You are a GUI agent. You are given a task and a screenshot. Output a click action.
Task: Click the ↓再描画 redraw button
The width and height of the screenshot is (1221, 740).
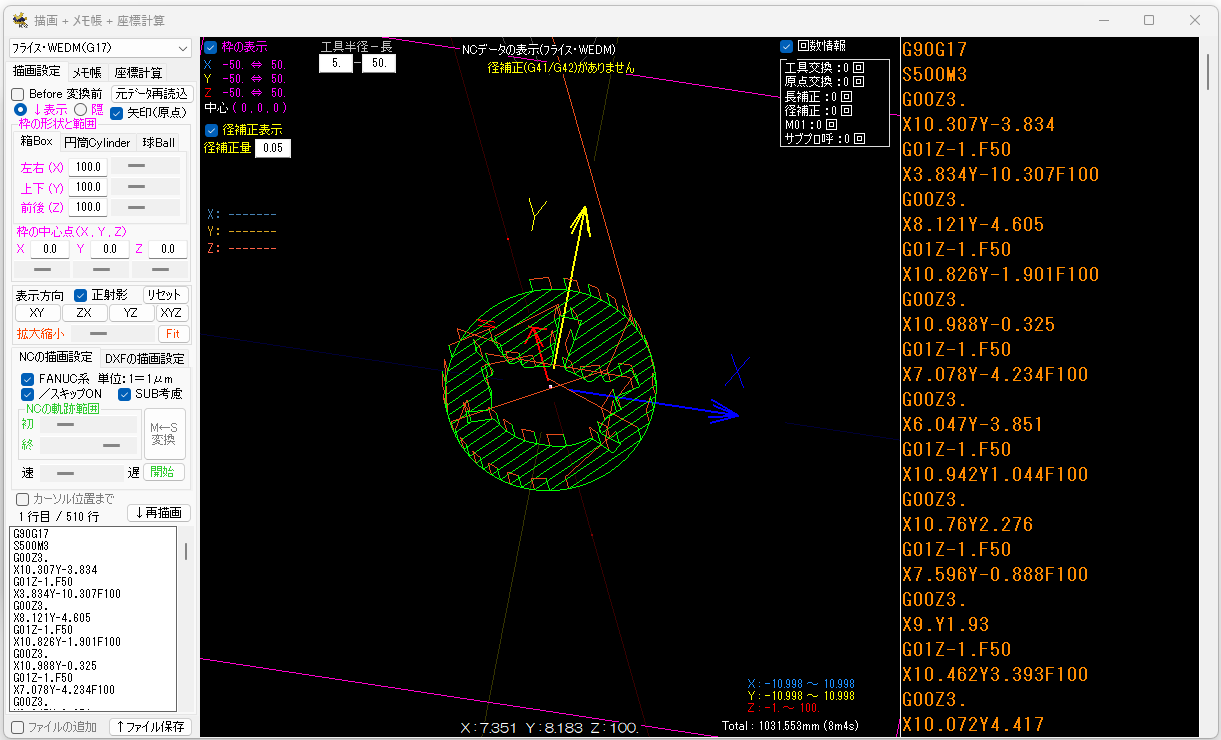click(160, 513)
